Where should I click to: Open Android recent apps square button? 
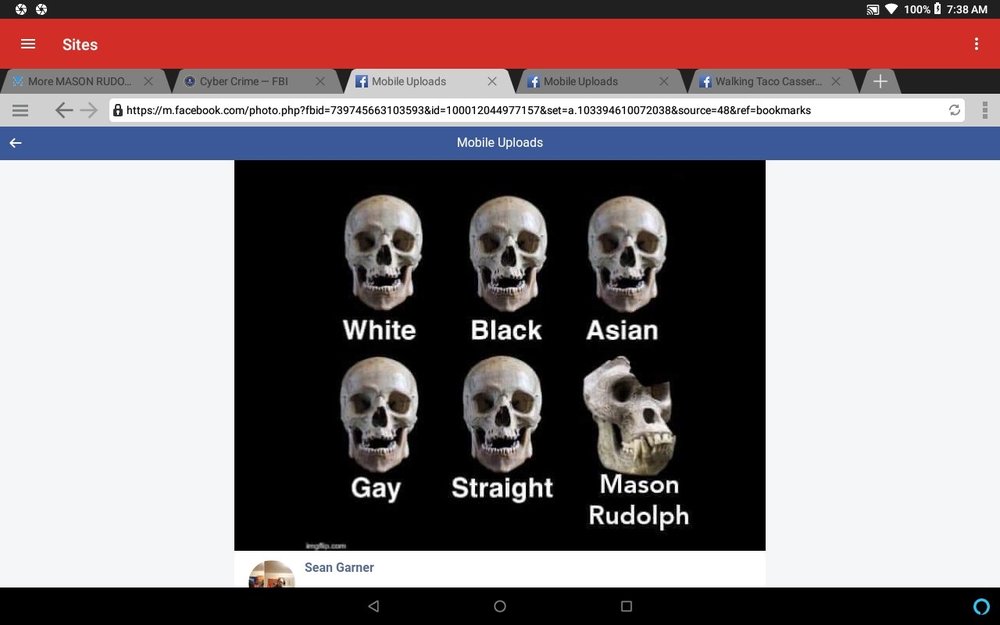pos(626,606)
